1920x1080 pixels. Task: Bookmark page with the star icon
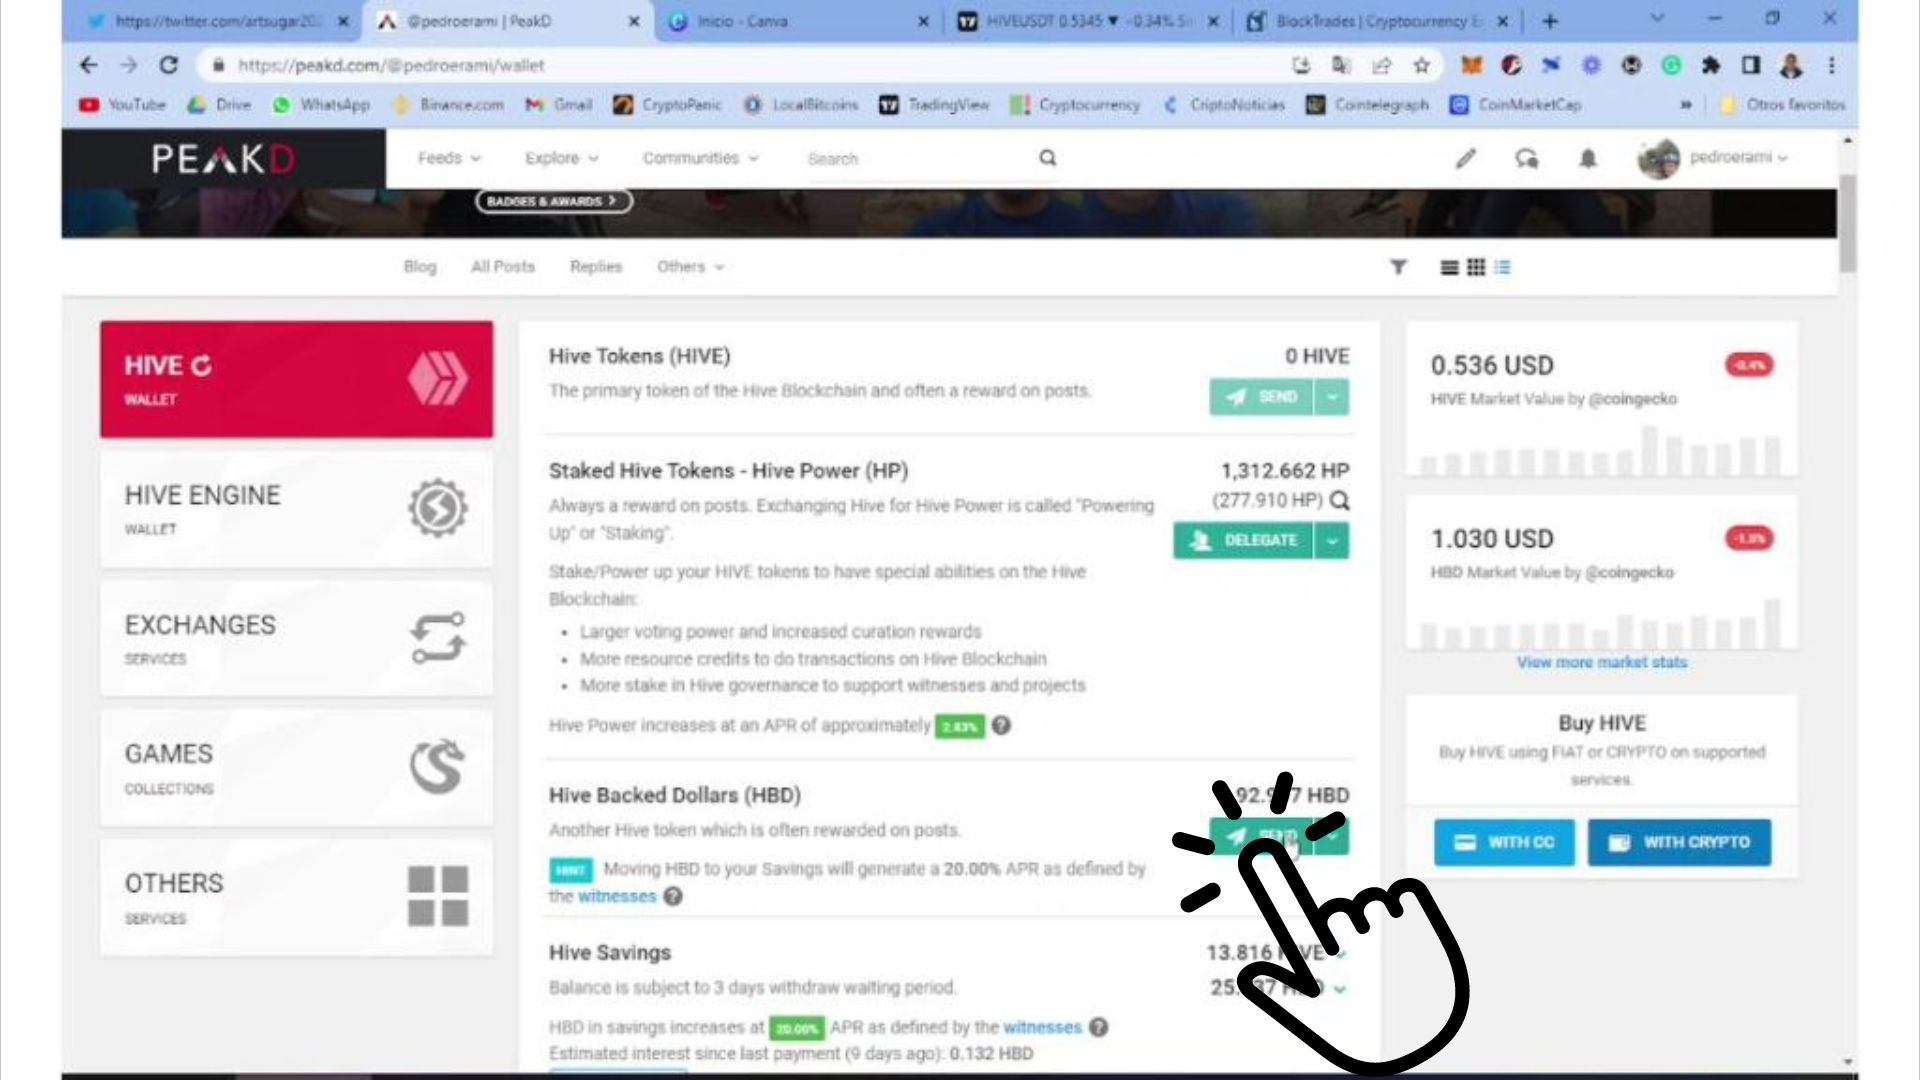click(x=1421, y=66)
